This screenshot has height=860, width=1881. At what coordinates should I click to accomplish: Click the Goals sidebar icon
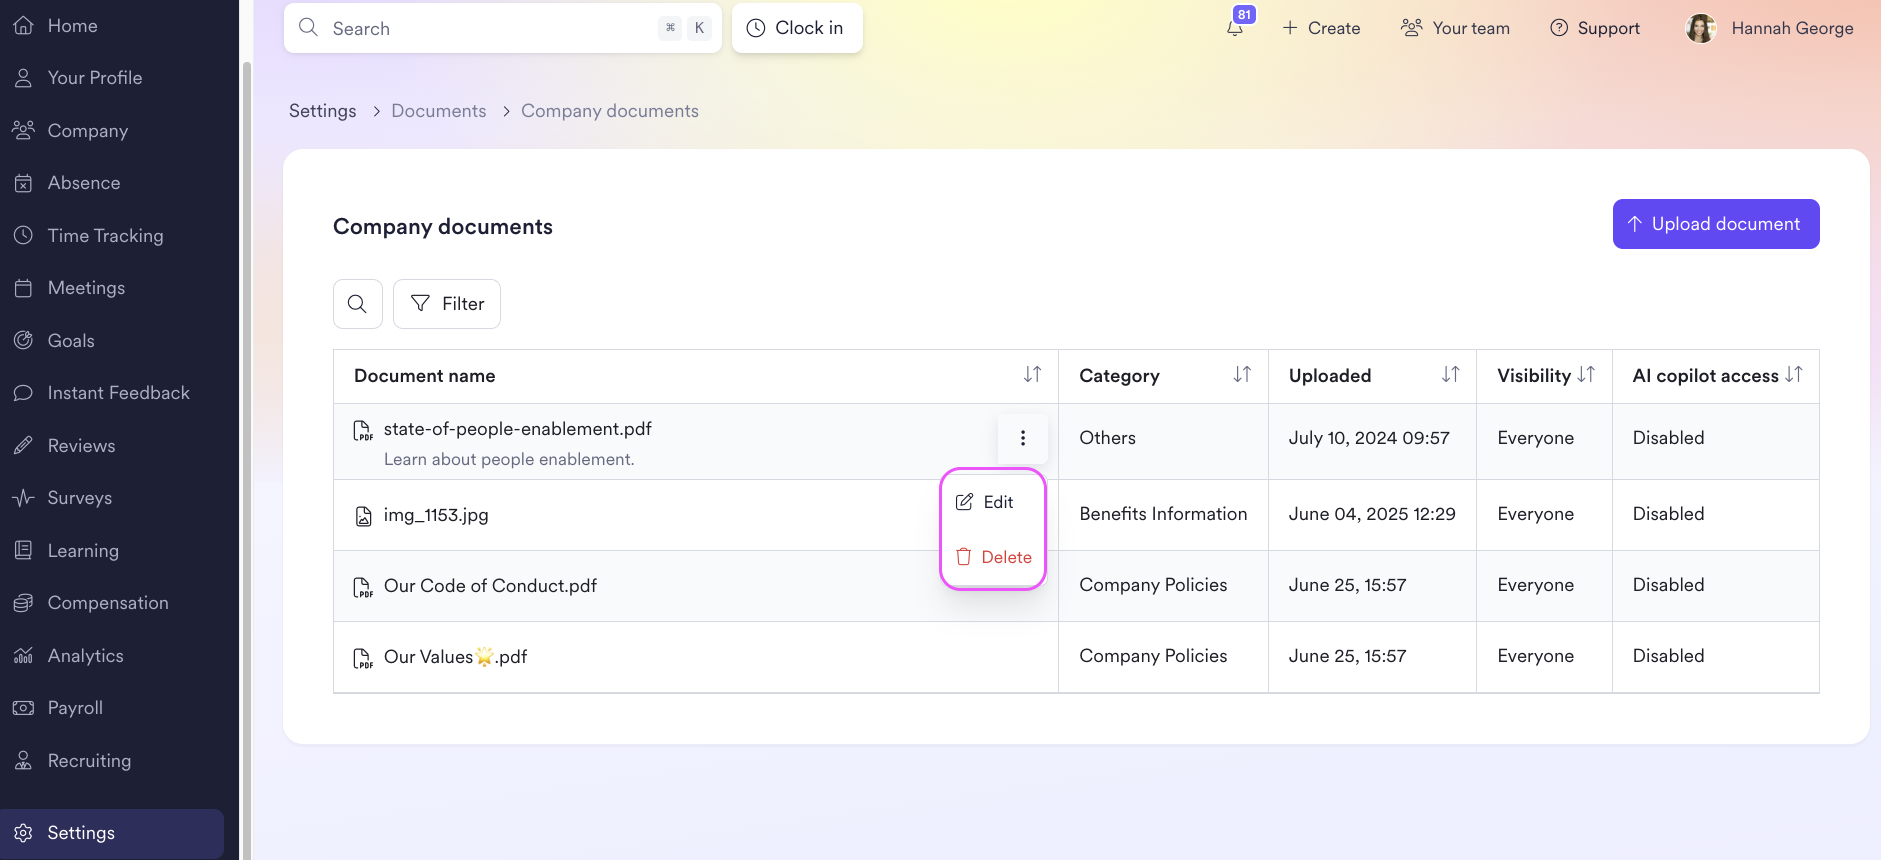pyautogui.click(x=24, y=341)
